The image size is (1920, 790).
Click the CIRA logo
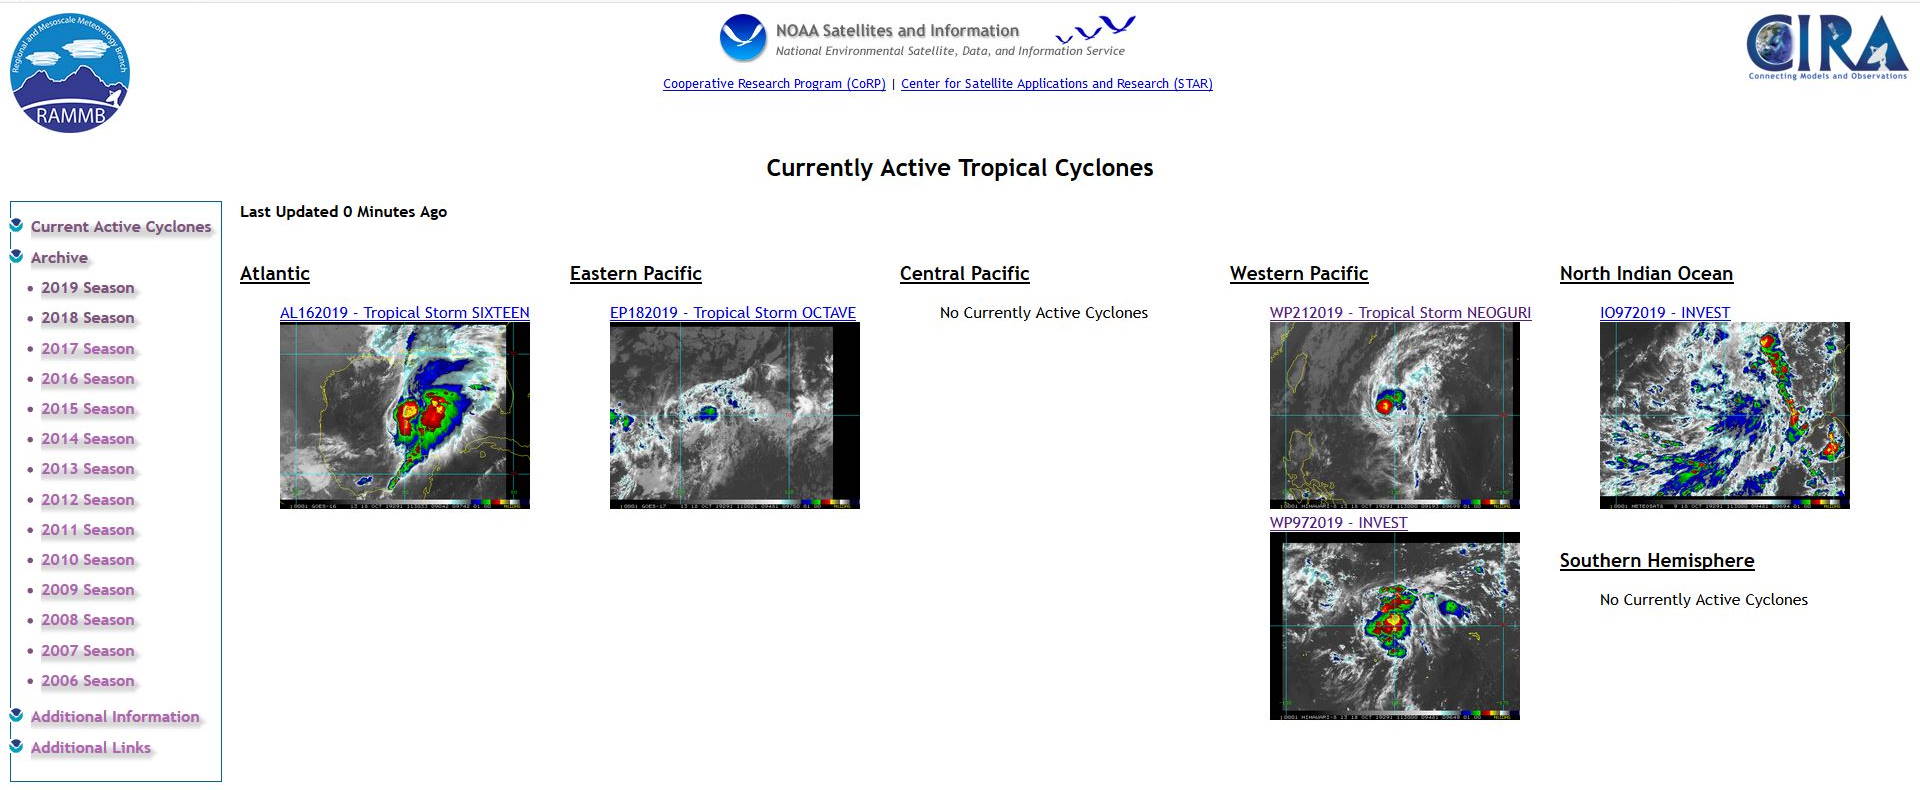tap(1827, 47)
